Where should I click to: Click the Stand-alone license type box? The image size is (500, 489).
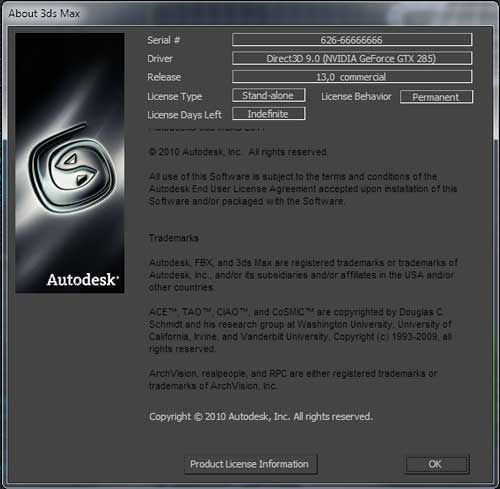pos(269,95)
